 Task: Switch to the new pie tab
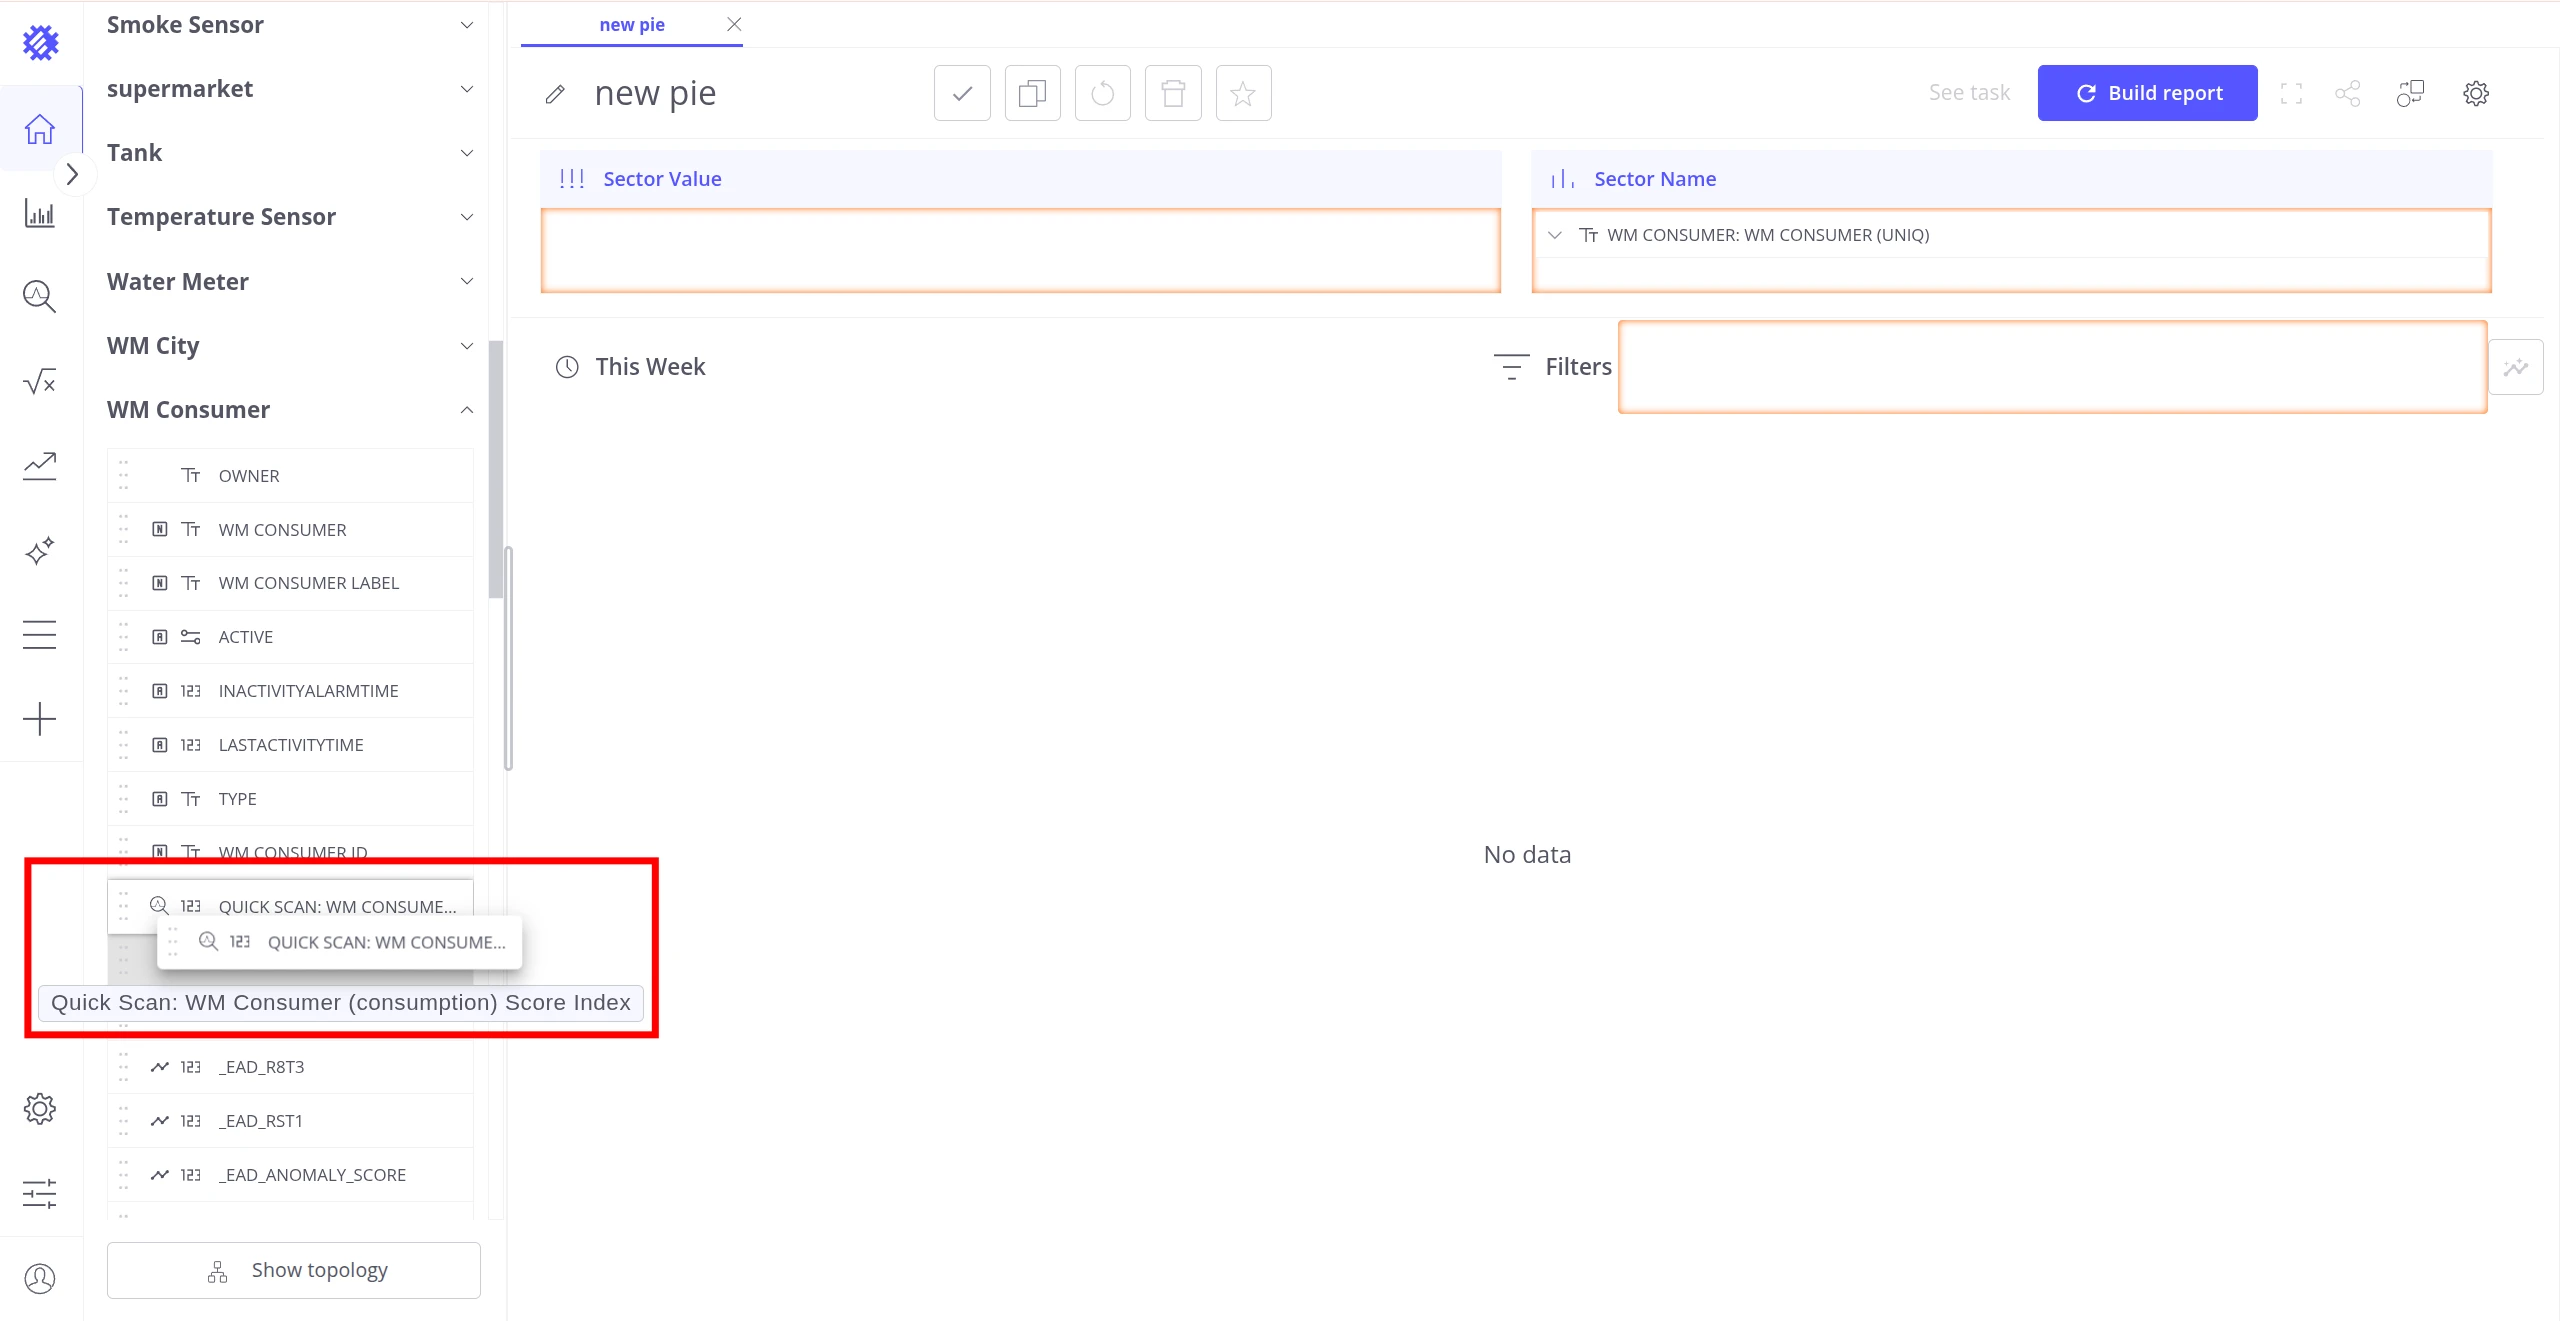pos(632,25)
